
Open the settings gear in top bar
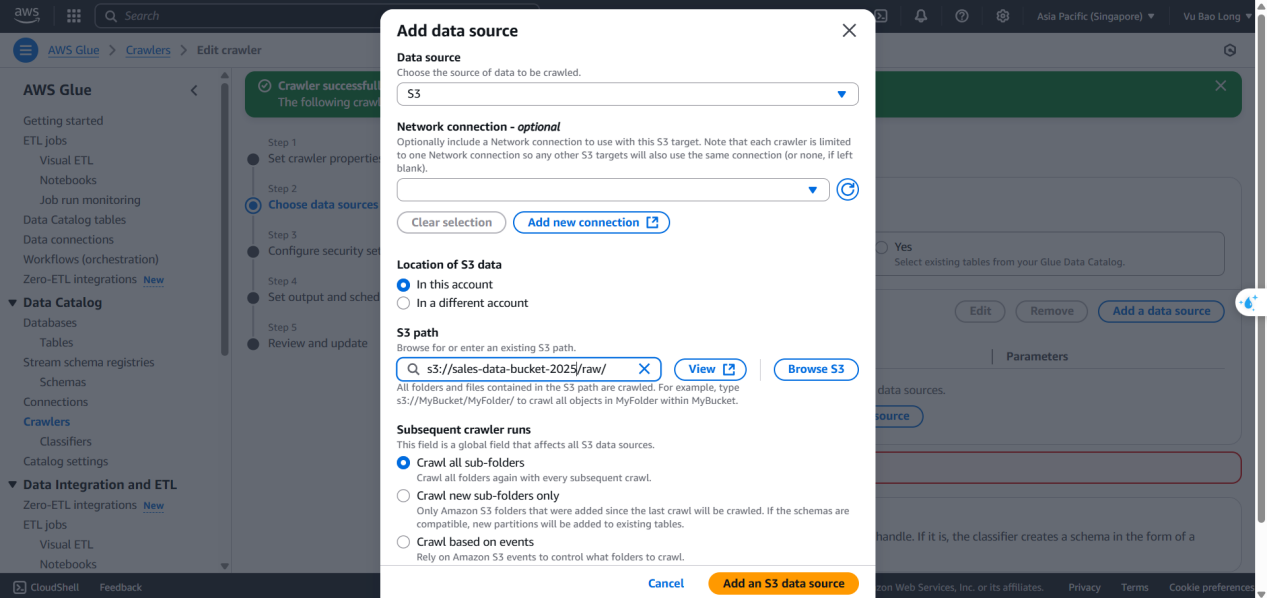[x=1002, y=16]
